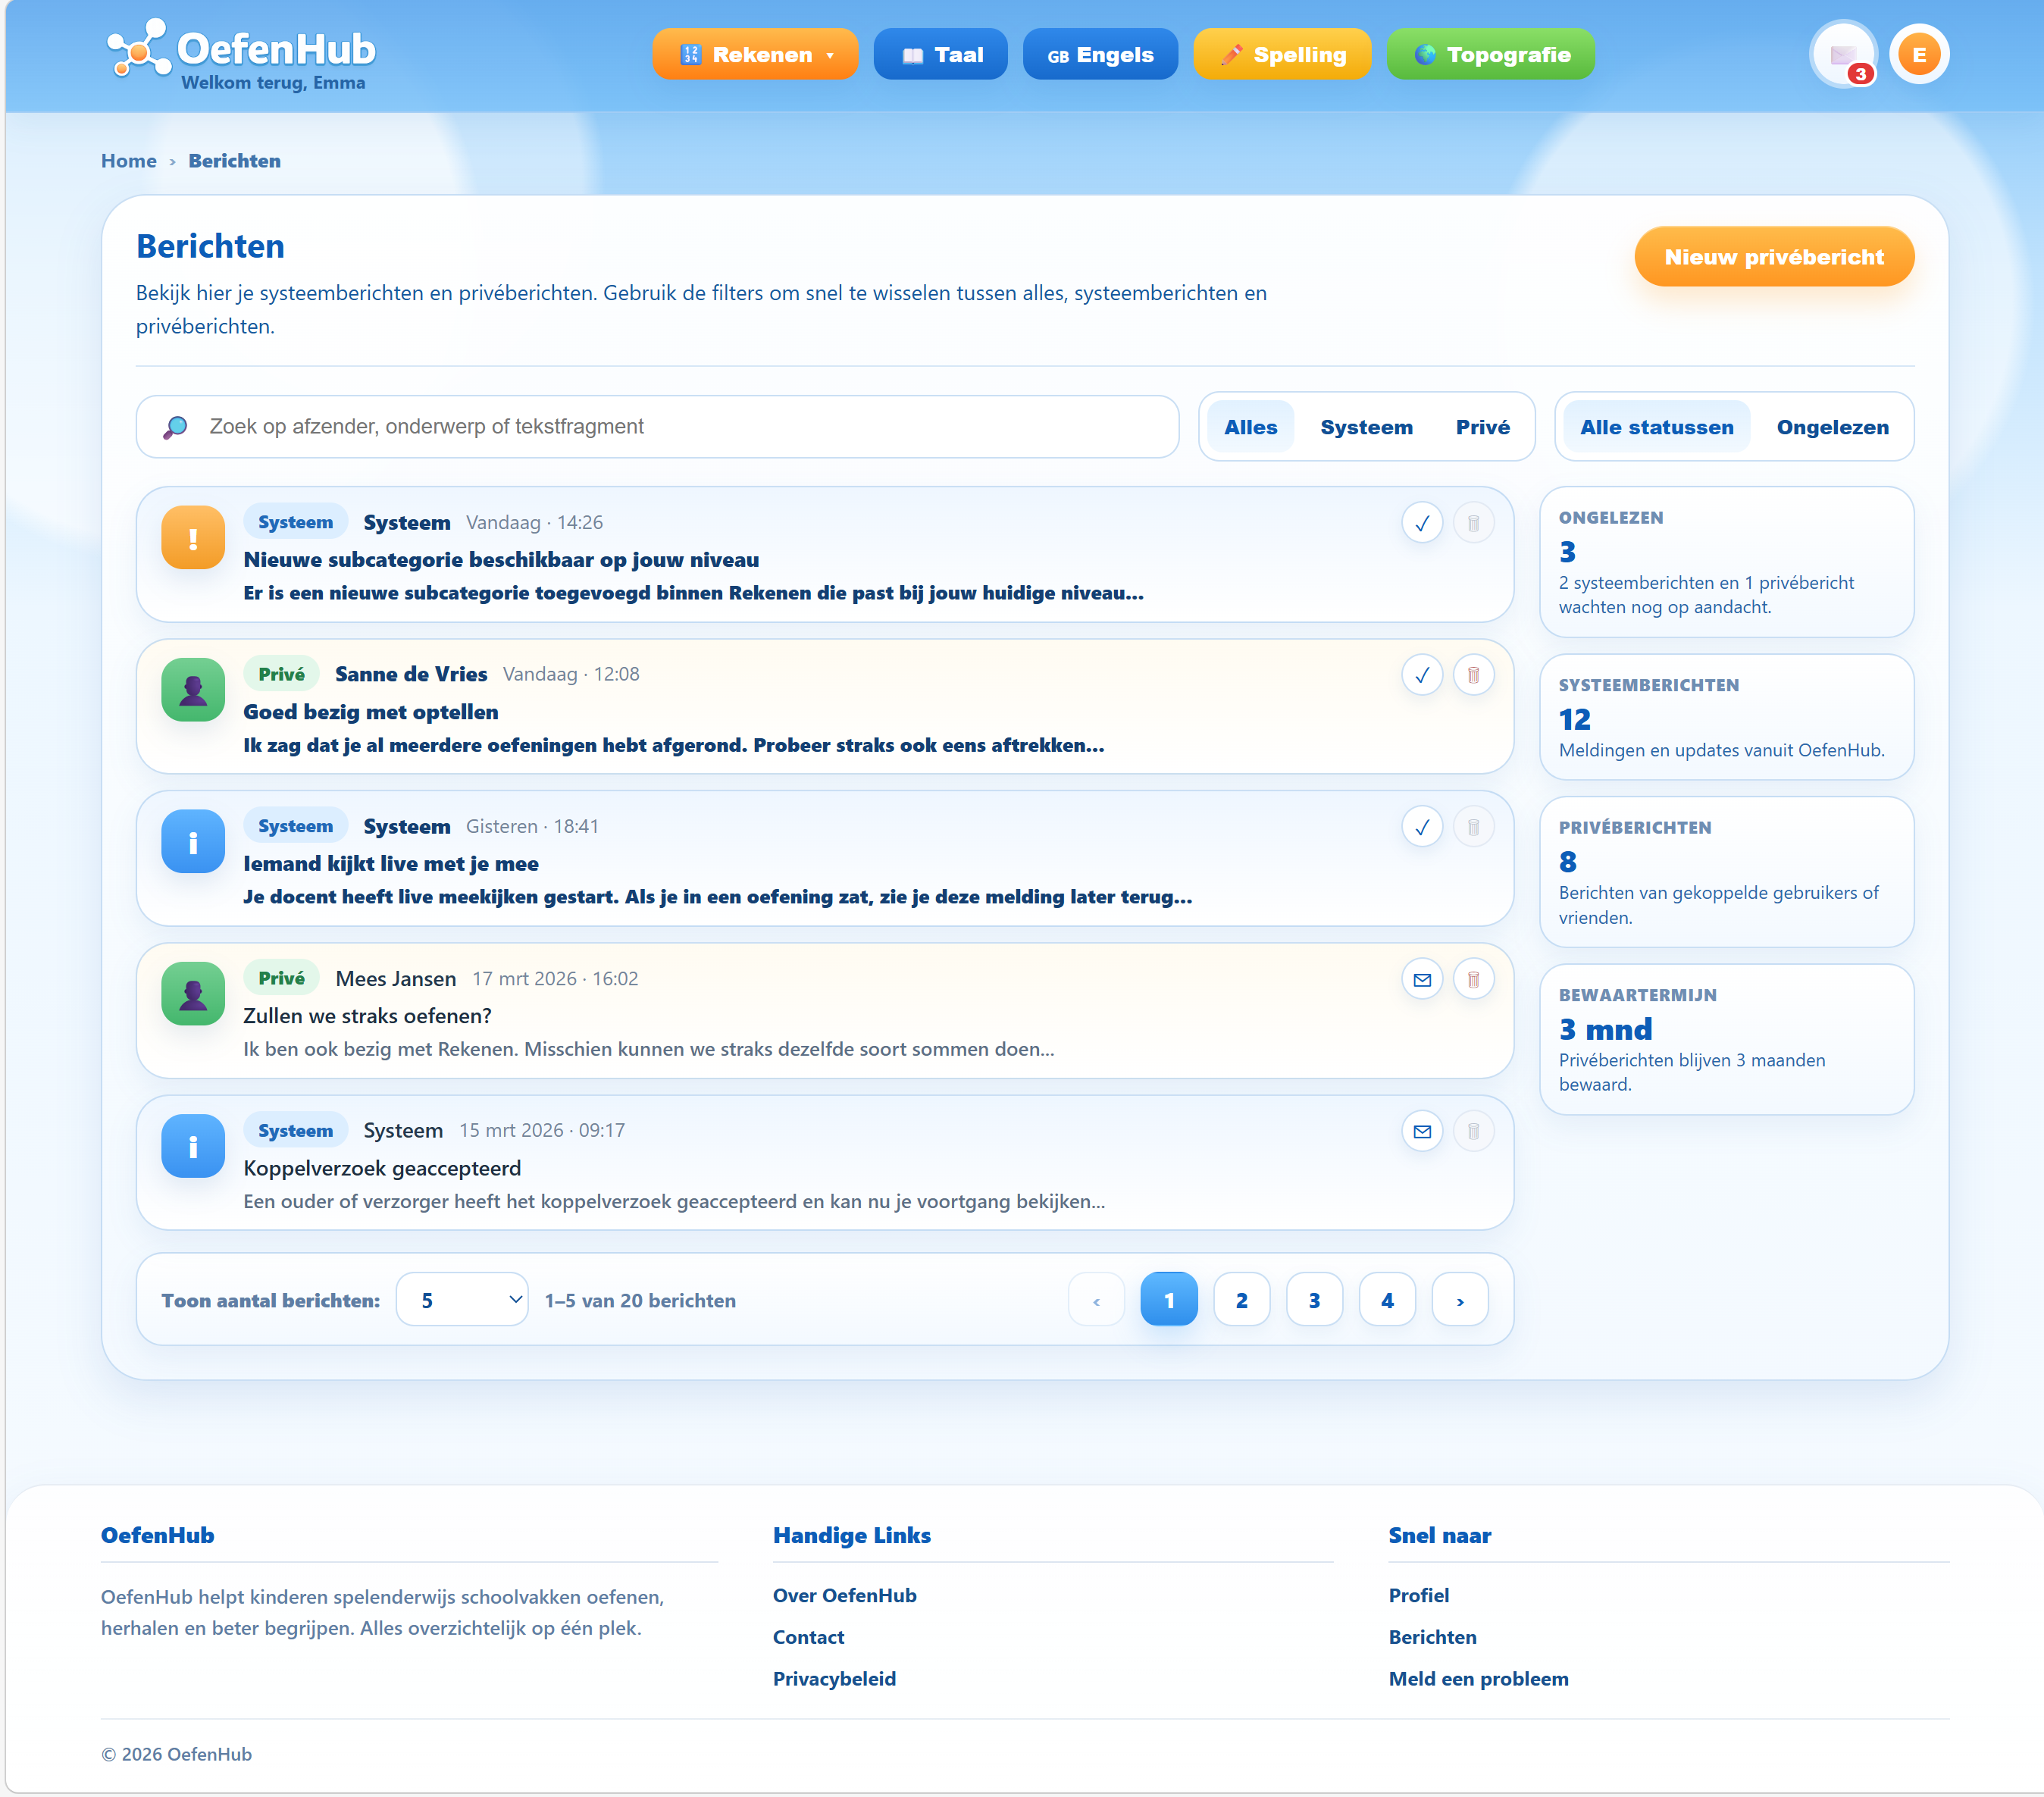Image resolution: width=2044 pixels, height=1797 pixels.
Task: Click the info icon on 'Iemand kijkt live' message
Action: 193,841
